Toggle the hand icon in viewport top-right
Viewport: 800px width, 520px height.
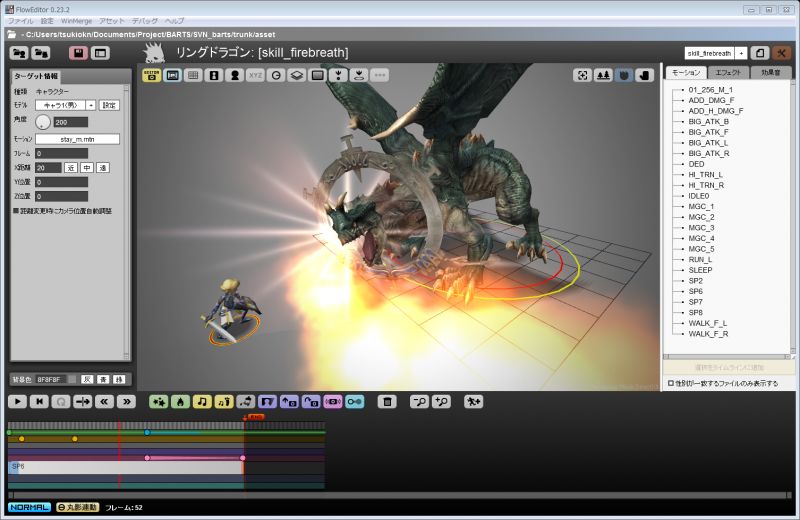pos(644,75)
